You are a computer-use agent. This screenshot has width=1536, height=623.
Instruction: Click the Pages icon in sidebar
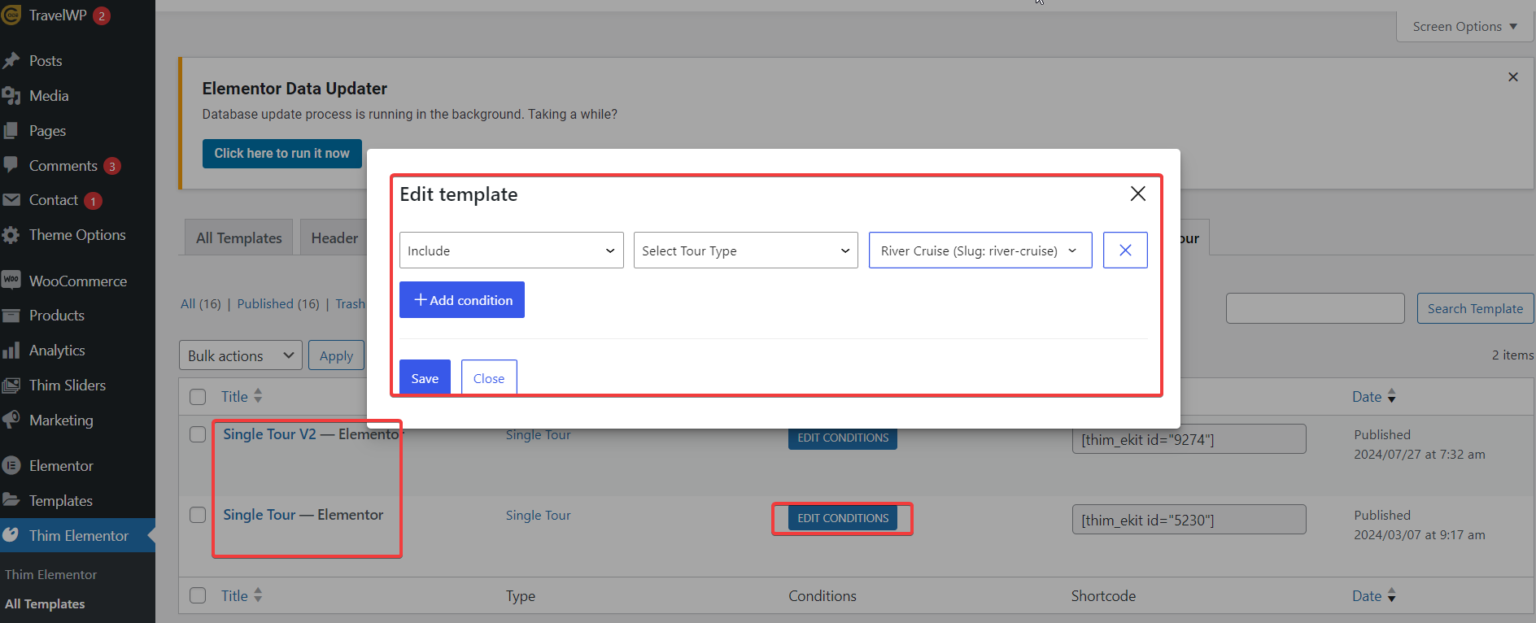click(11, 131)
